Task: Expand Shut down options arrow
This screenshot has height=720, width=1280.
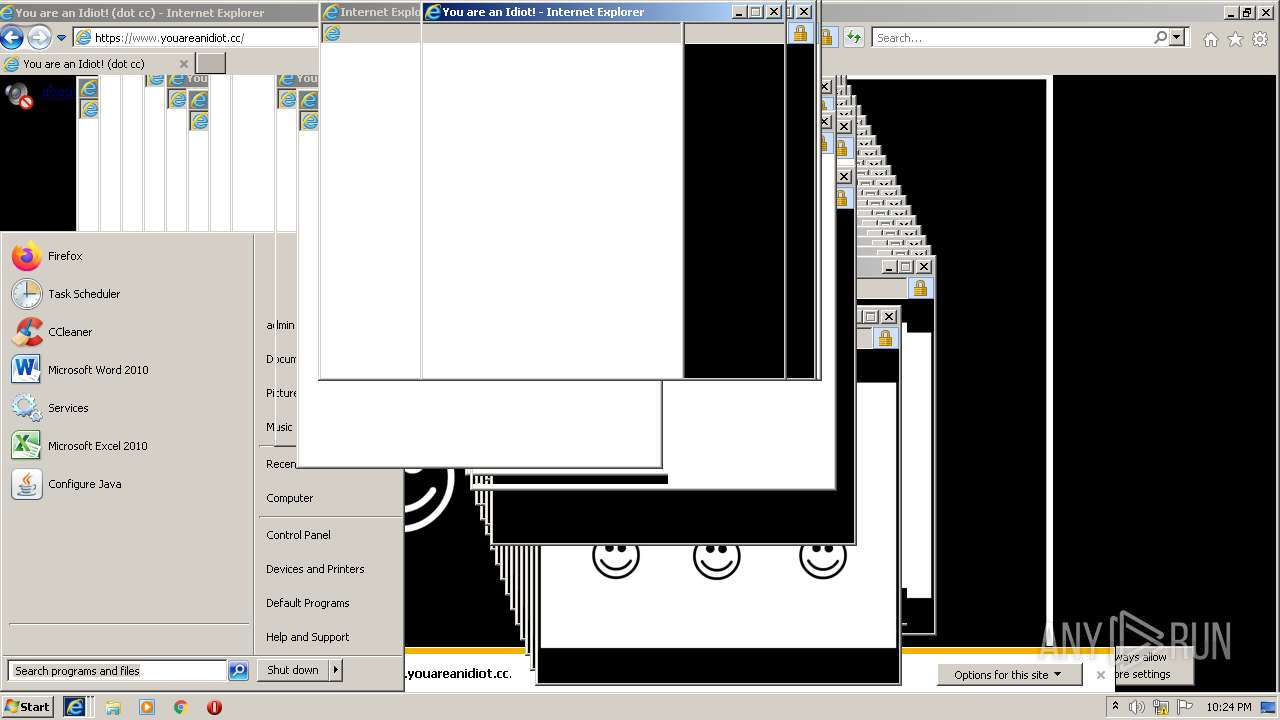Action: coord(336,670)
